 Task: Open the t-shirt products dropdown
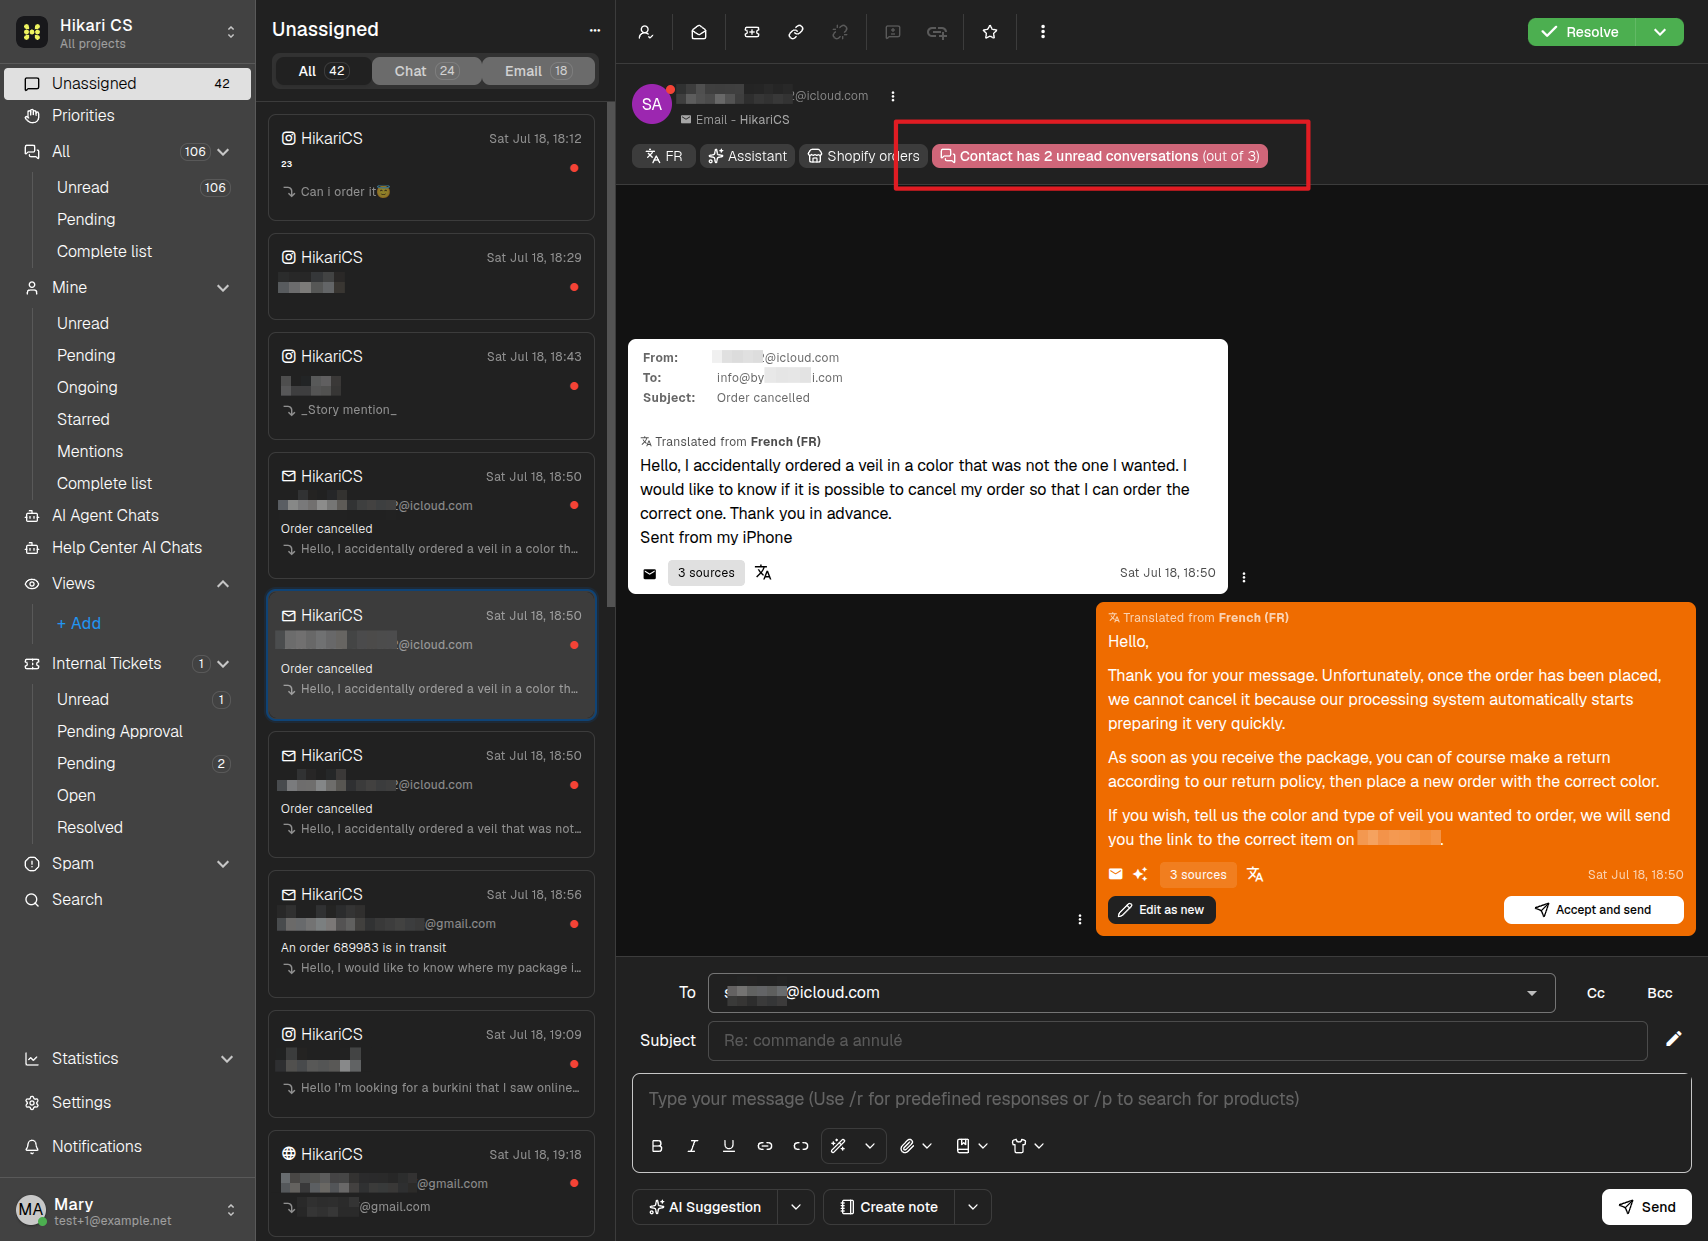click(x=1027, y=1146)
